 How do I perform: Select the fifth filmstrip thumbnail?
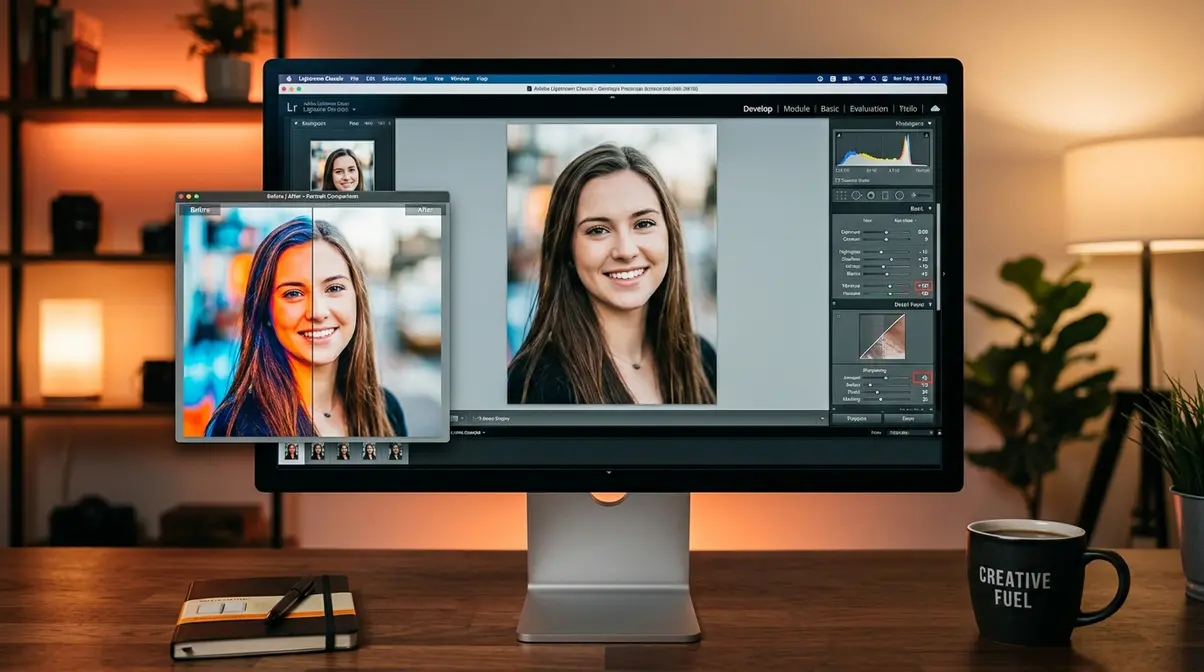(x=396, y=451)
